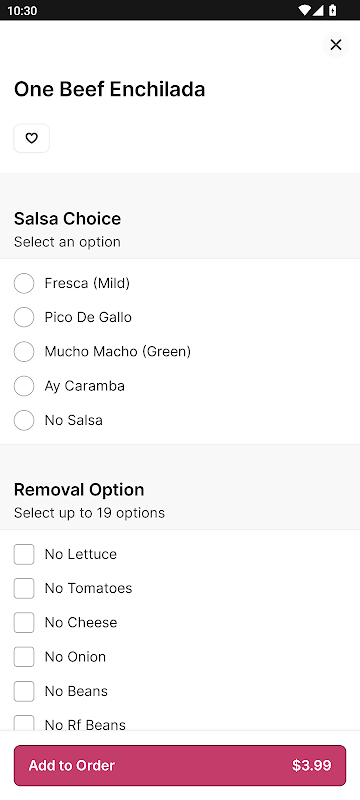Tap the cellular signal icon
The image size is (360, 800).
click(x=318, y=10)
